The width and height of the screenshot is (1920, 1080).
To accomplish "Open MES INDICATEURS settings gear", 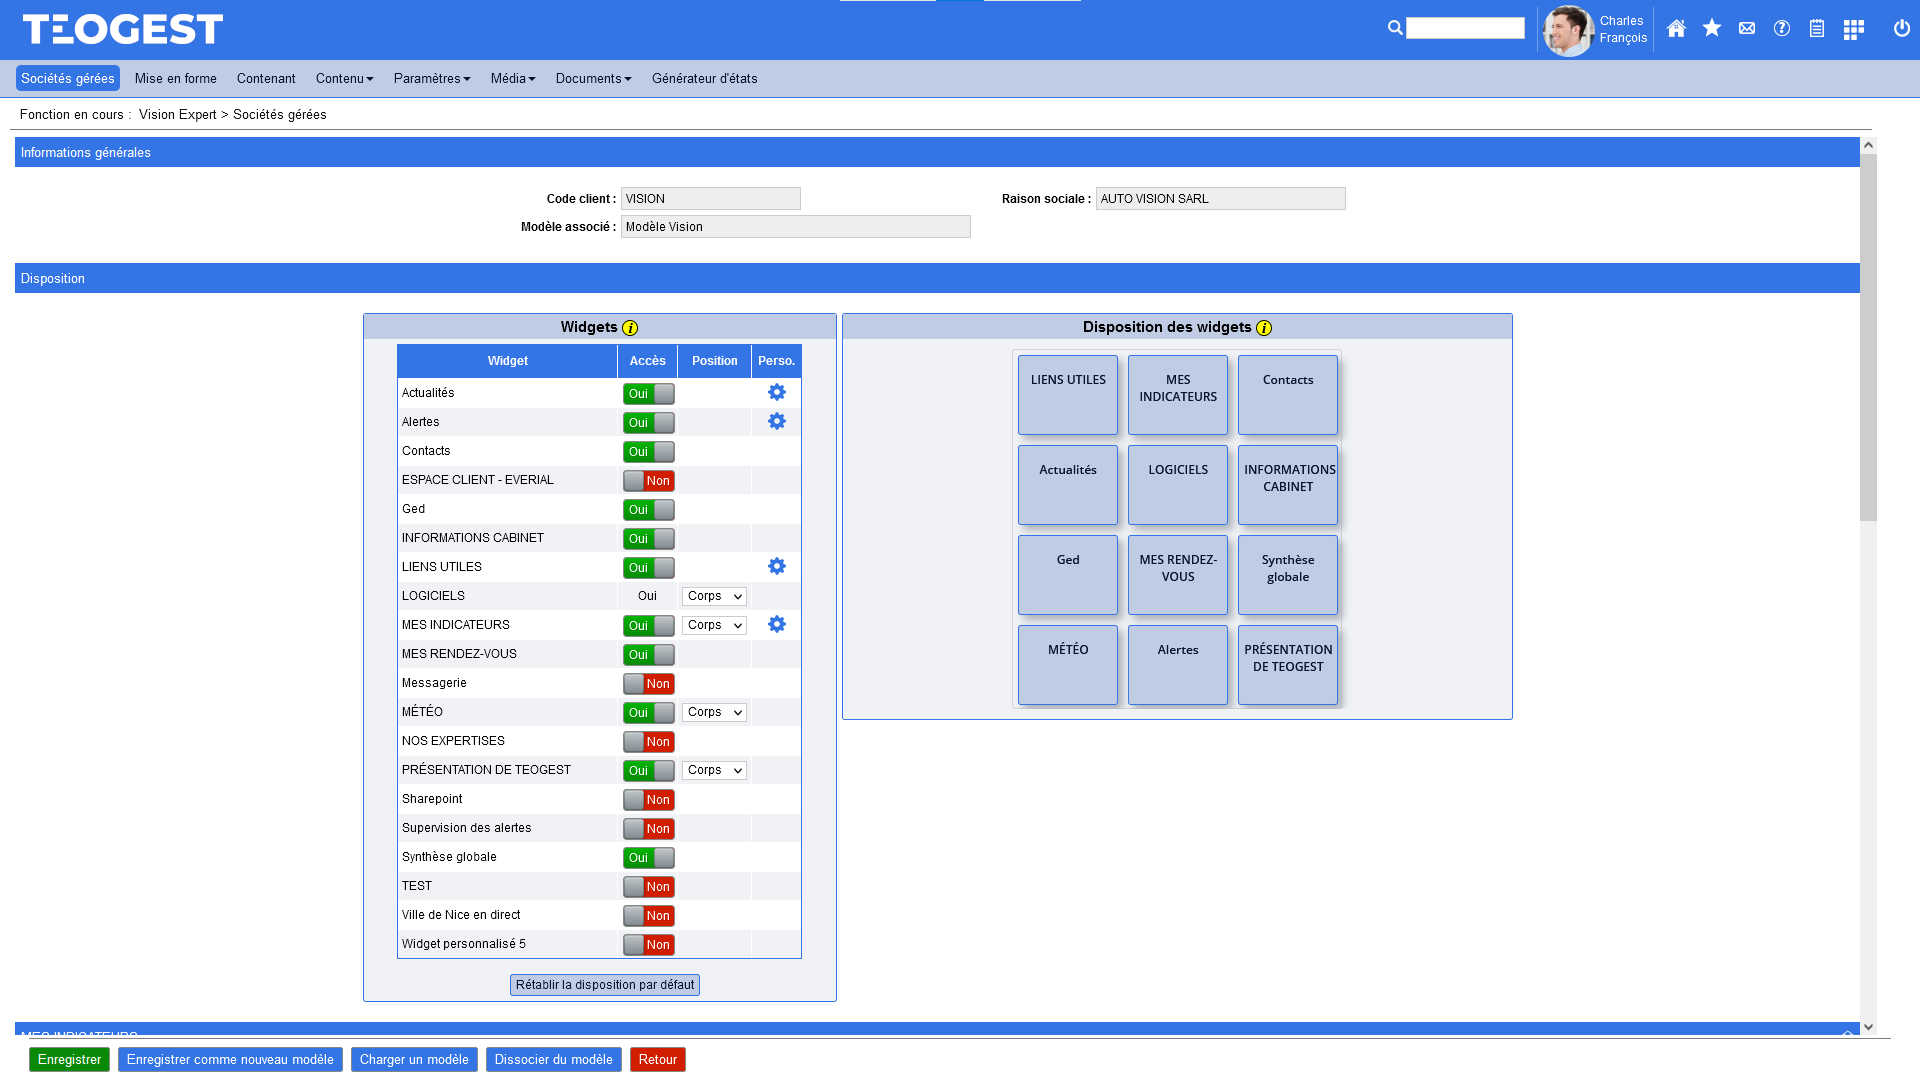I will pos(777,625).
